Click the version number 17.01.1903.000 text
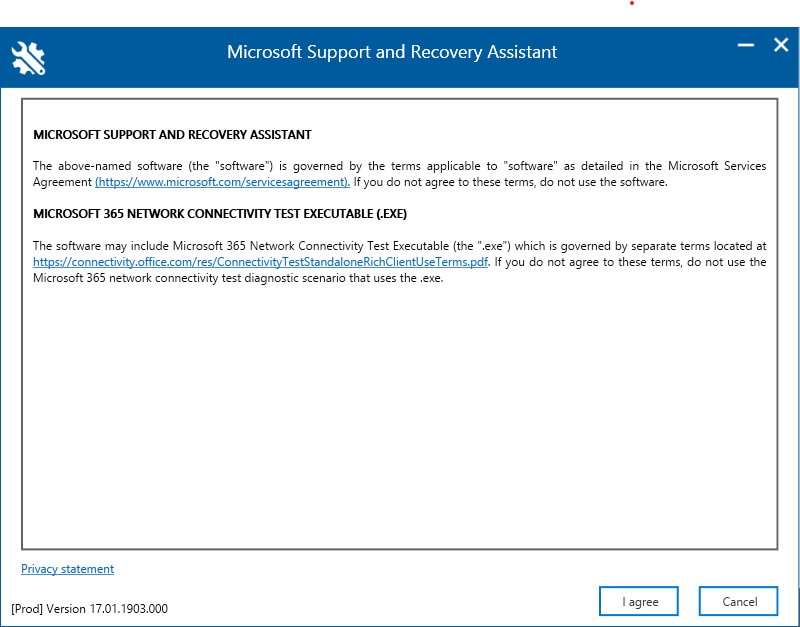Image resolution: width=800 pixels, height=627 pixels. click(x=129, y=609)
